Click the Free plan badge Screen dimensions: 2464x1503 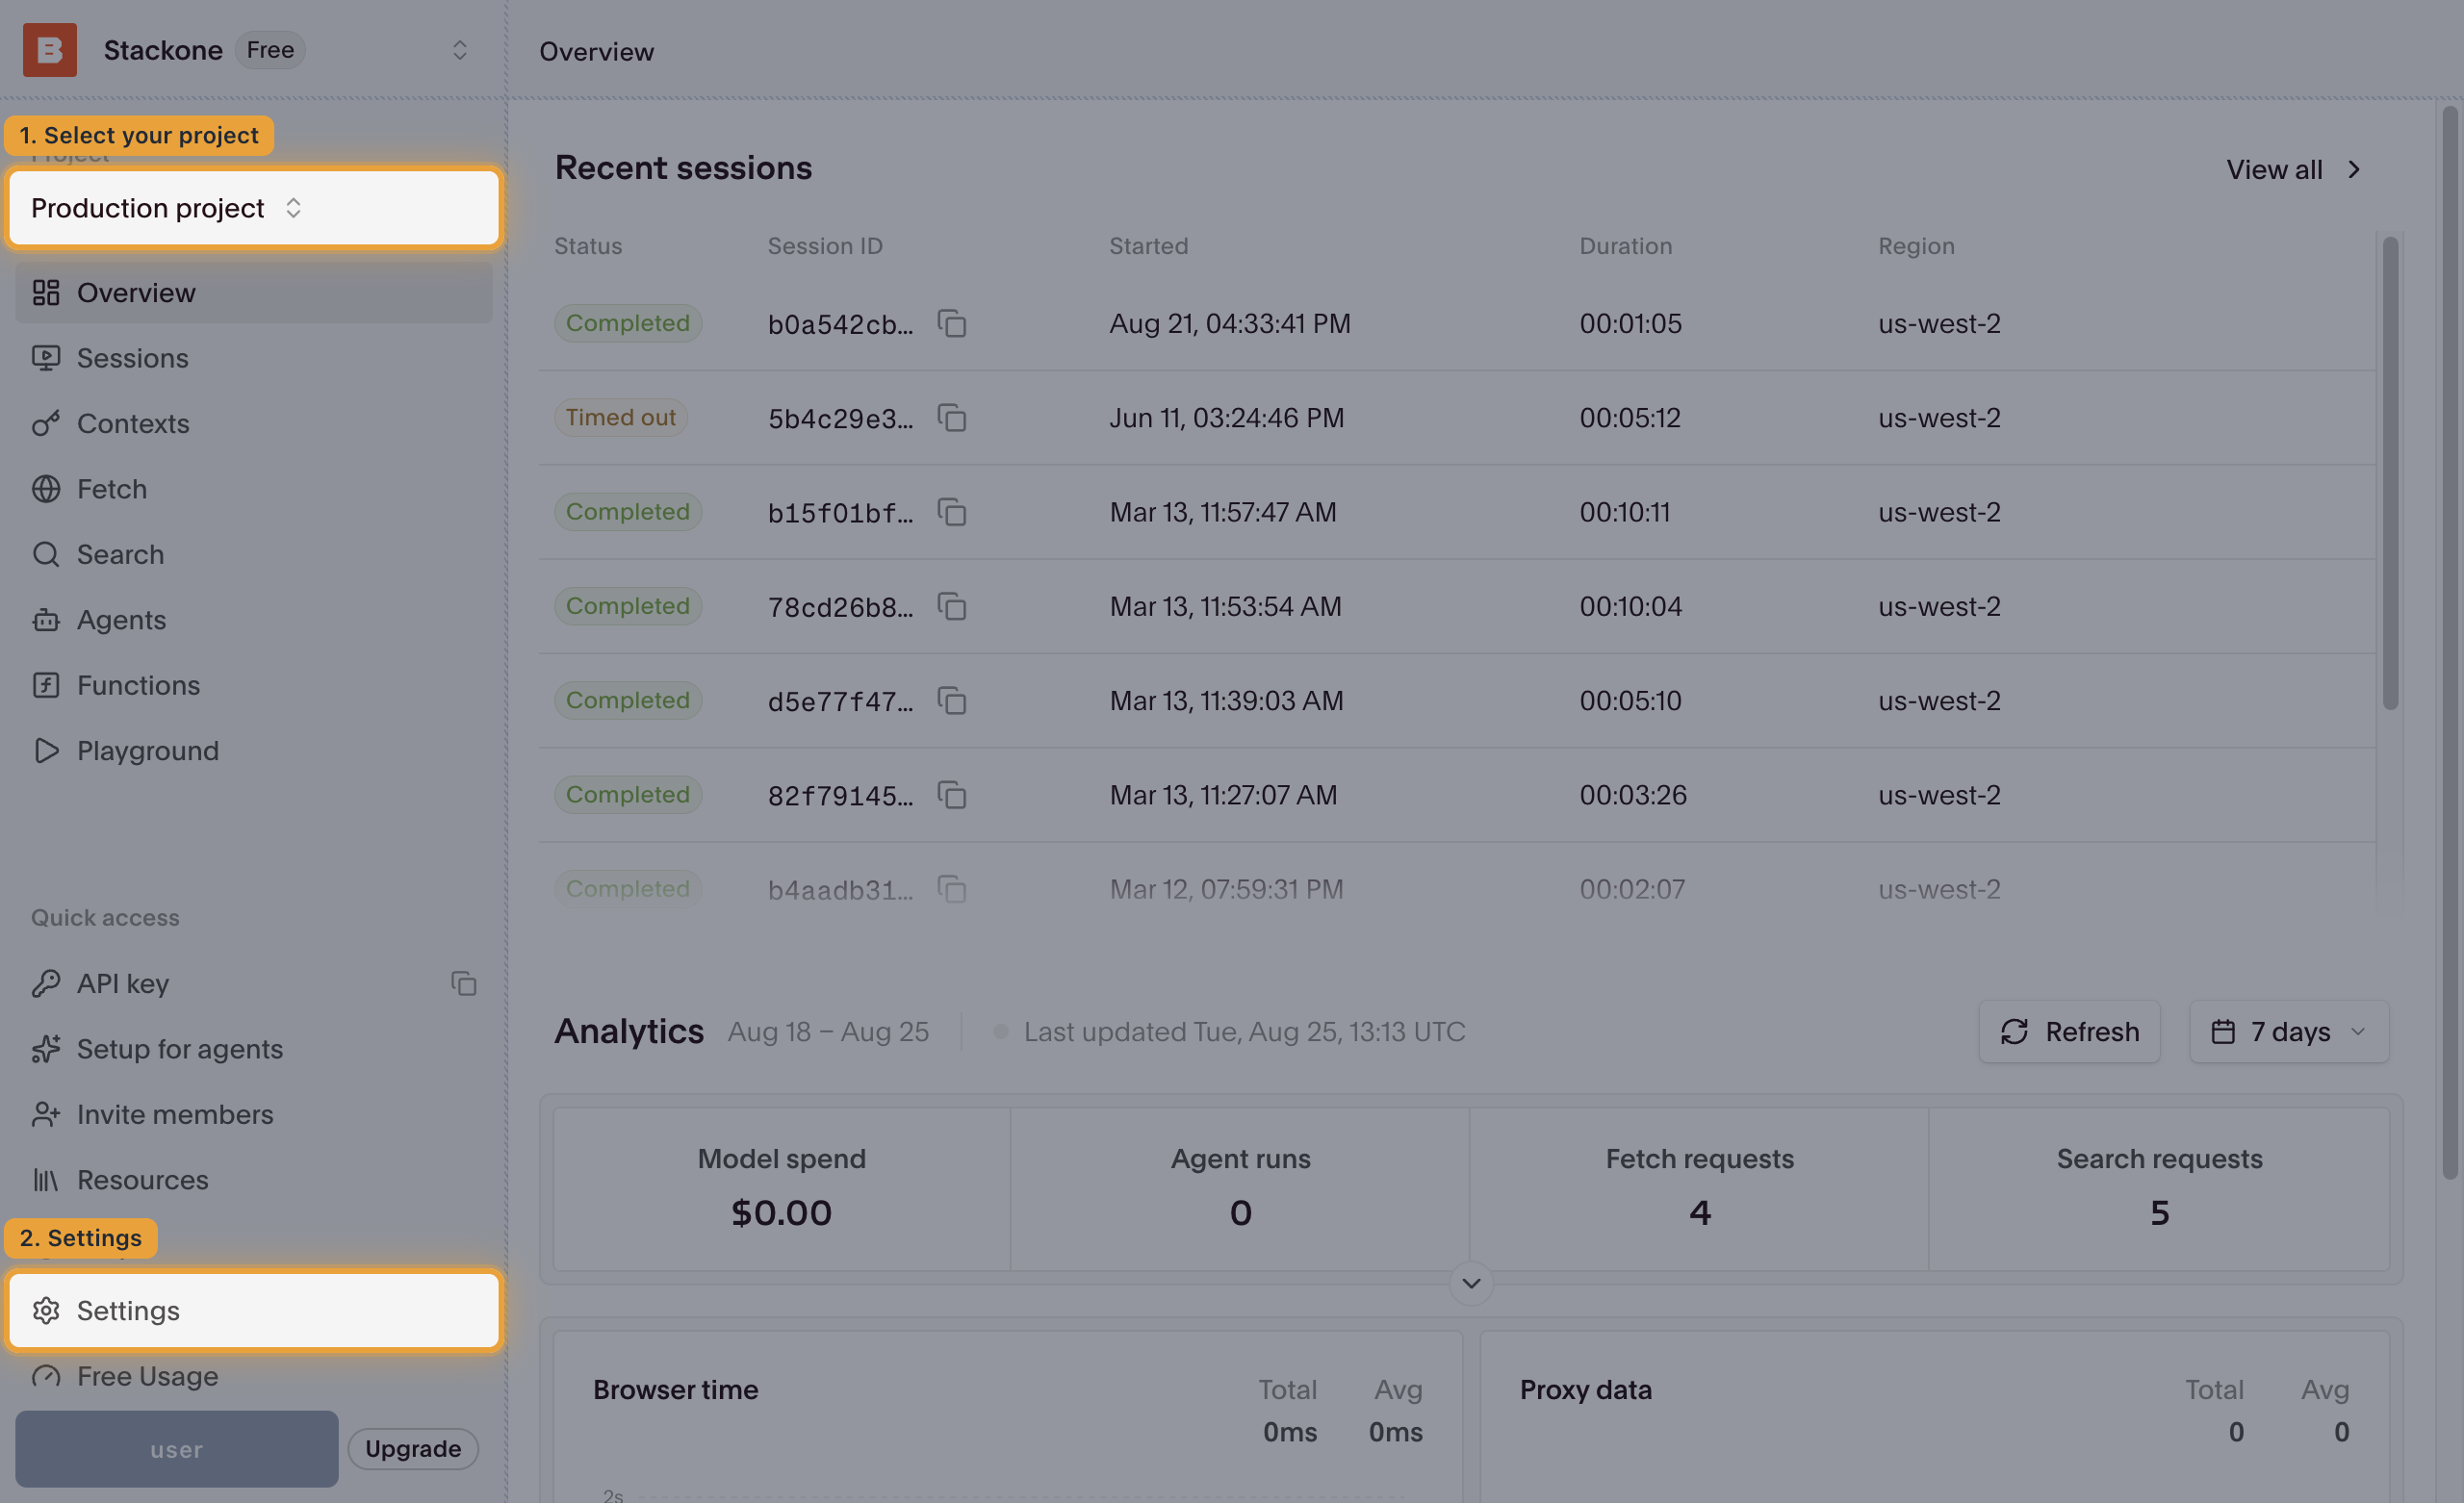270,50
